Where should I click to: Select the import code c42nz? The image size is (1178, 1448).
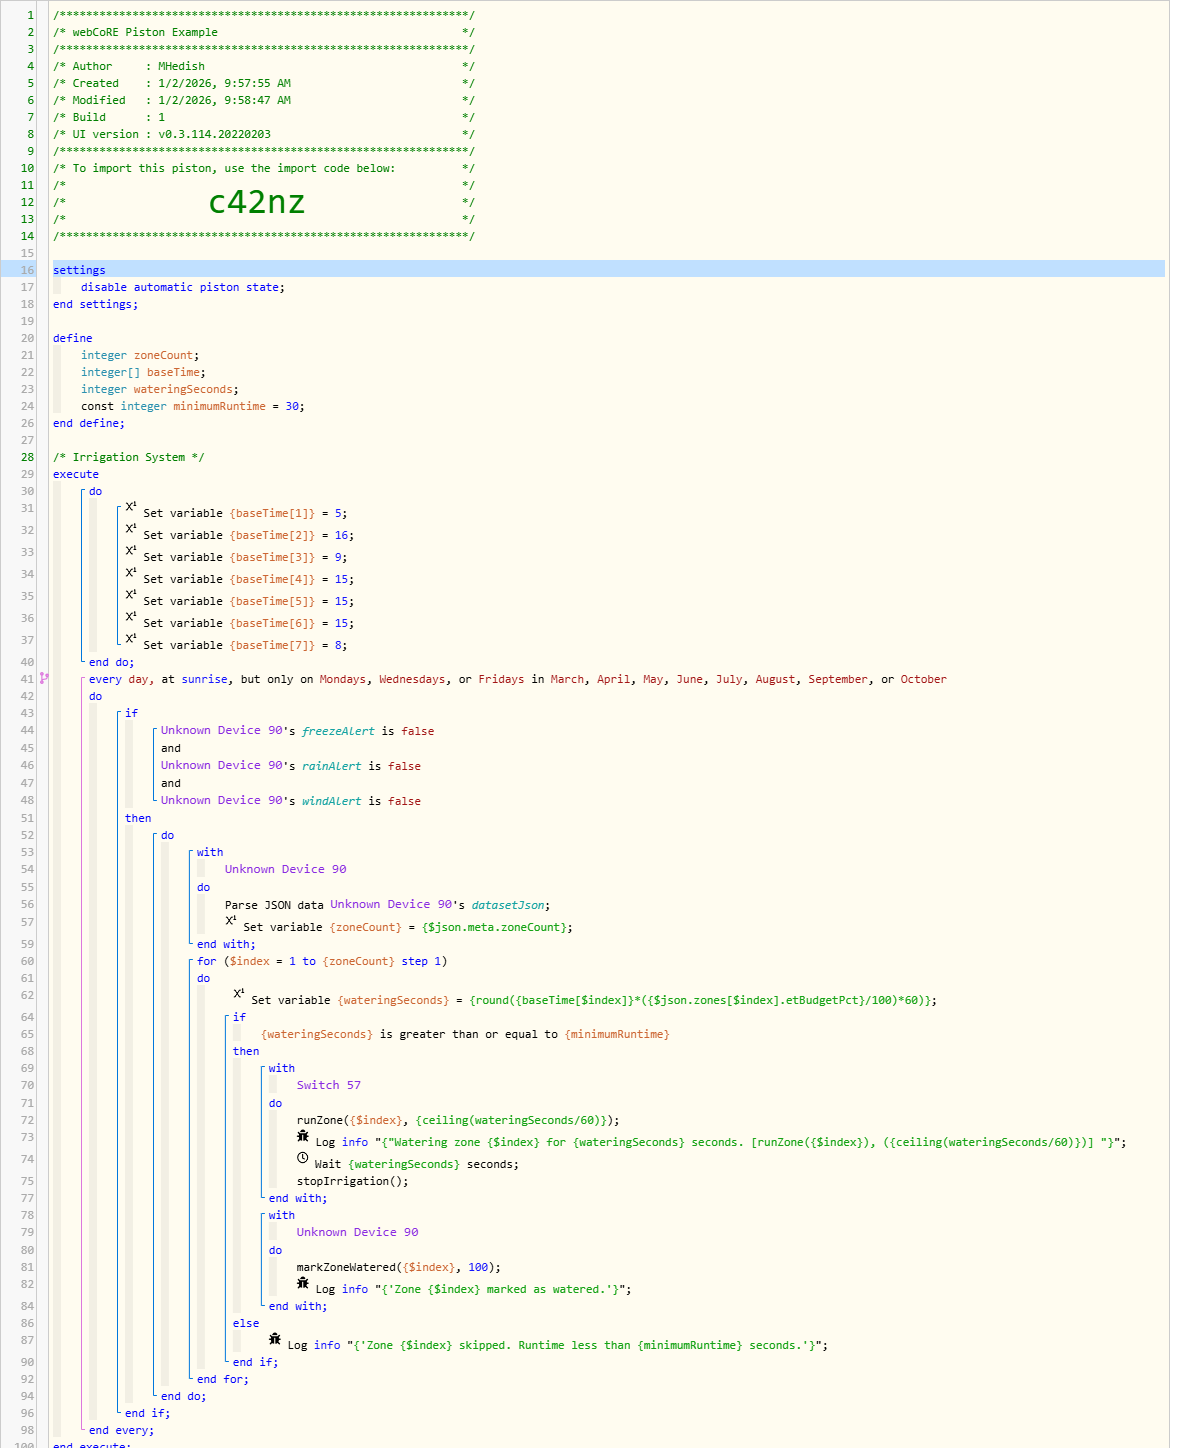click(x=256, y=203)
